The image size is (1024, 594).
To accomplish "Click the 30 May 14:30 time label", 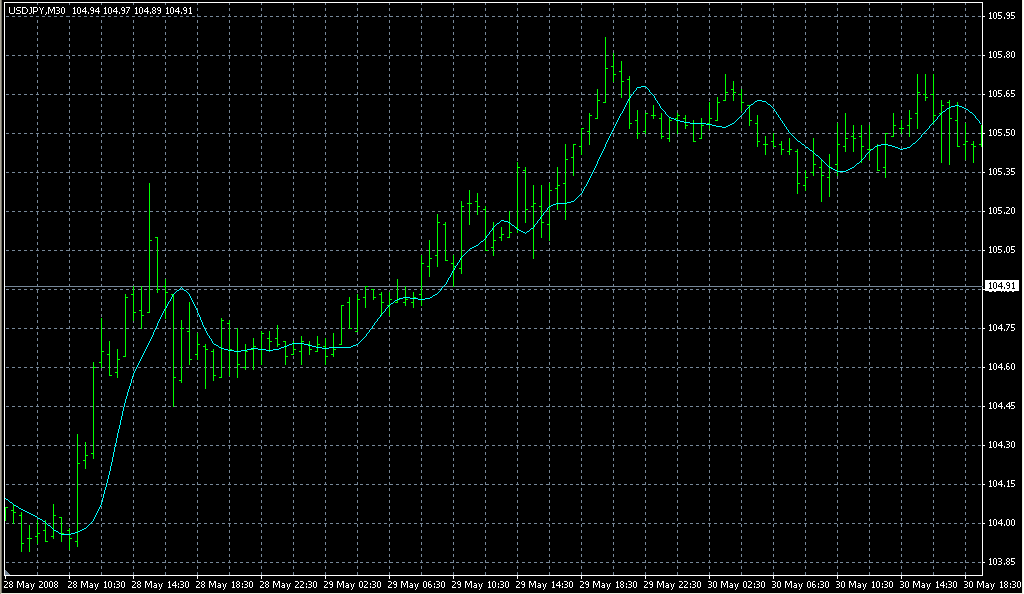I will pyautogui.click(x=928, y=585).
